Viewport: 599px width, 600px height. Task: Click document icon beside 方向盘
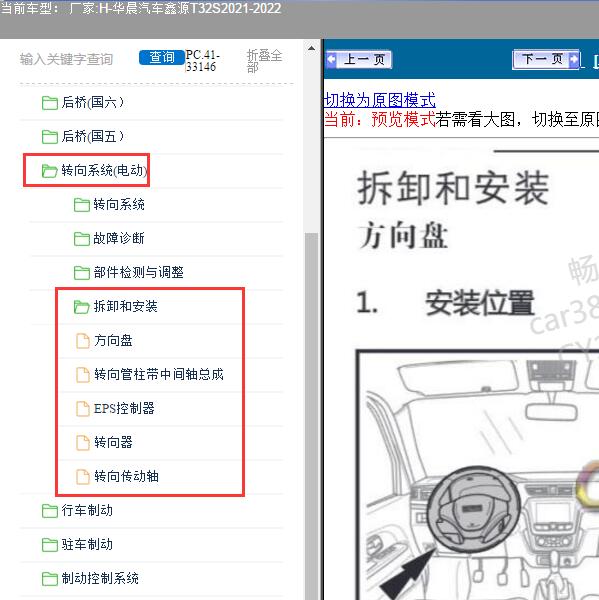tap(83, 341)
